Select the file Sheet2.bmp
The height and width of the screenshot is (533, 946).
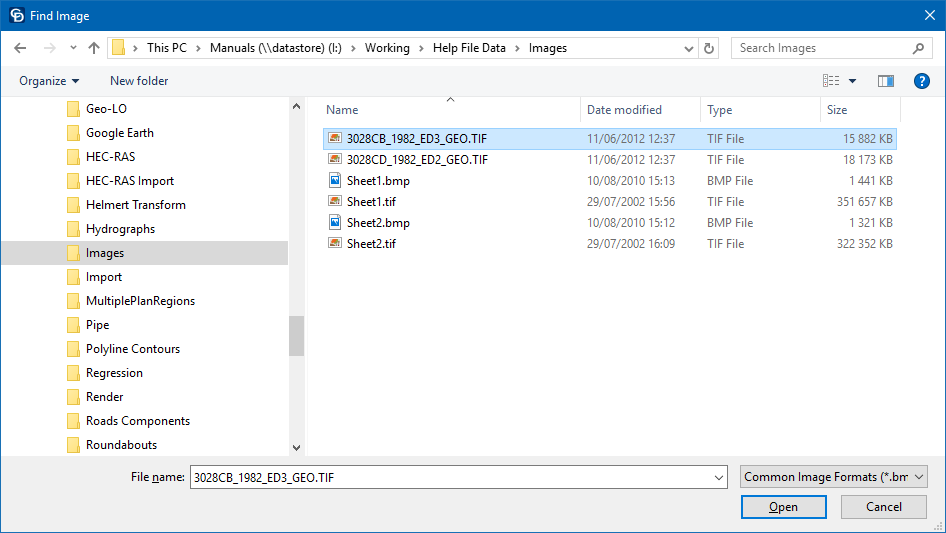pos(610,223)
